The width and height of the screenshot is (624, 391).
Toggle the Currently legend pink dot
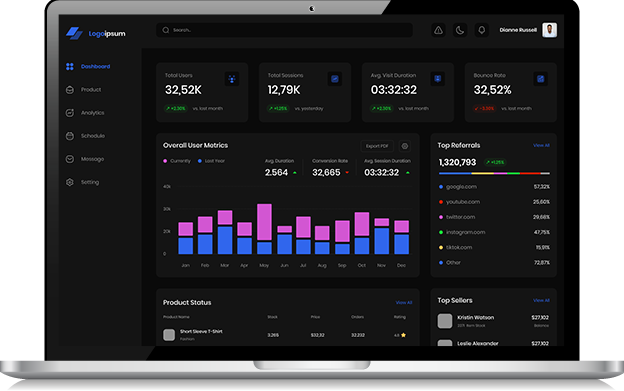click(x=165, y=161)
